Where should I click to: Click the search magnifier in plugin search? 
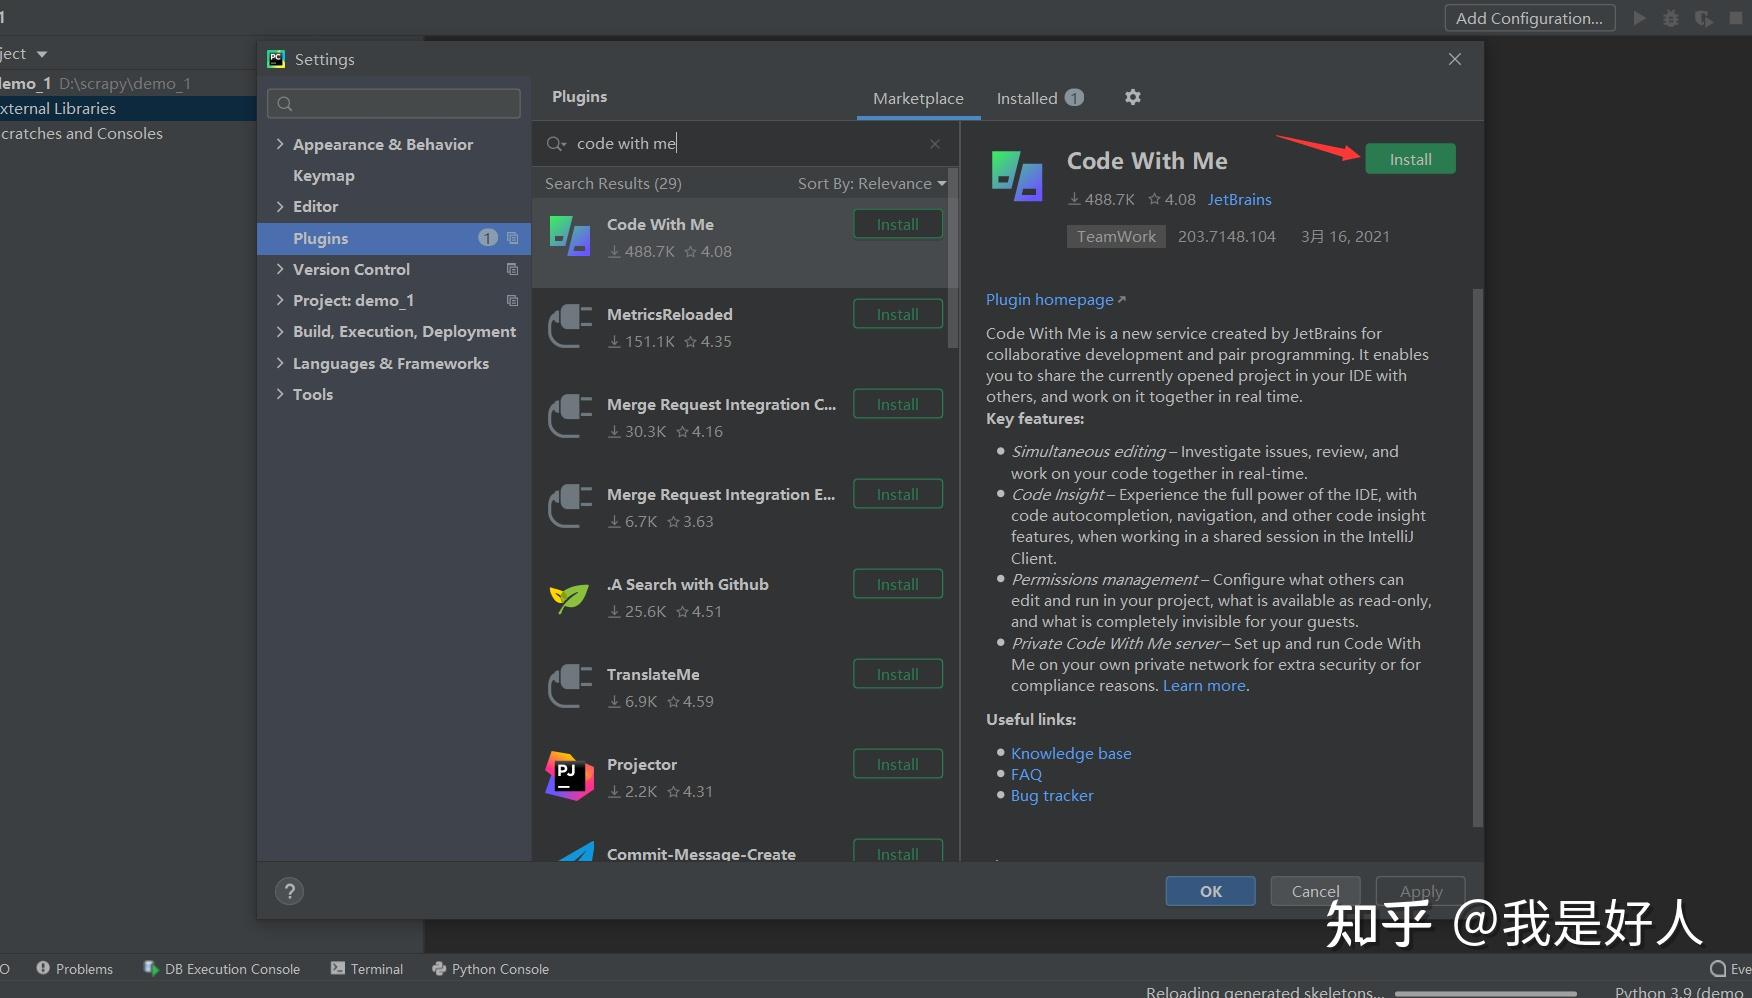(x=556, y=144)
